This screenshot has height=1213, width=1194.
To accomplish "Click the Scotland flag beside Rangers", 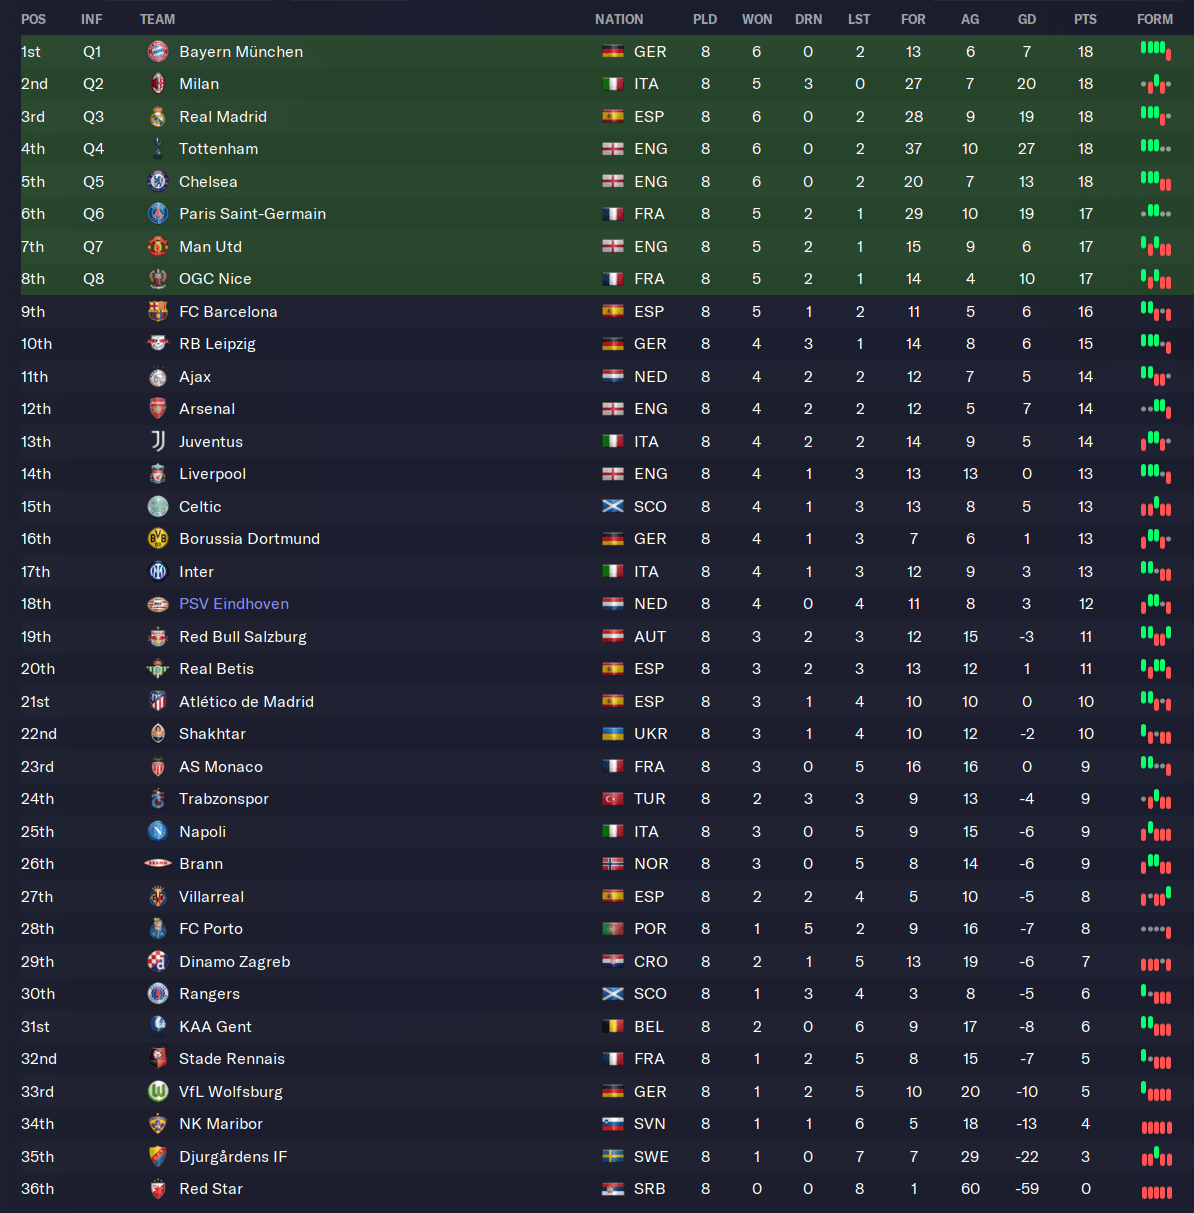I will tap(613, 994).
